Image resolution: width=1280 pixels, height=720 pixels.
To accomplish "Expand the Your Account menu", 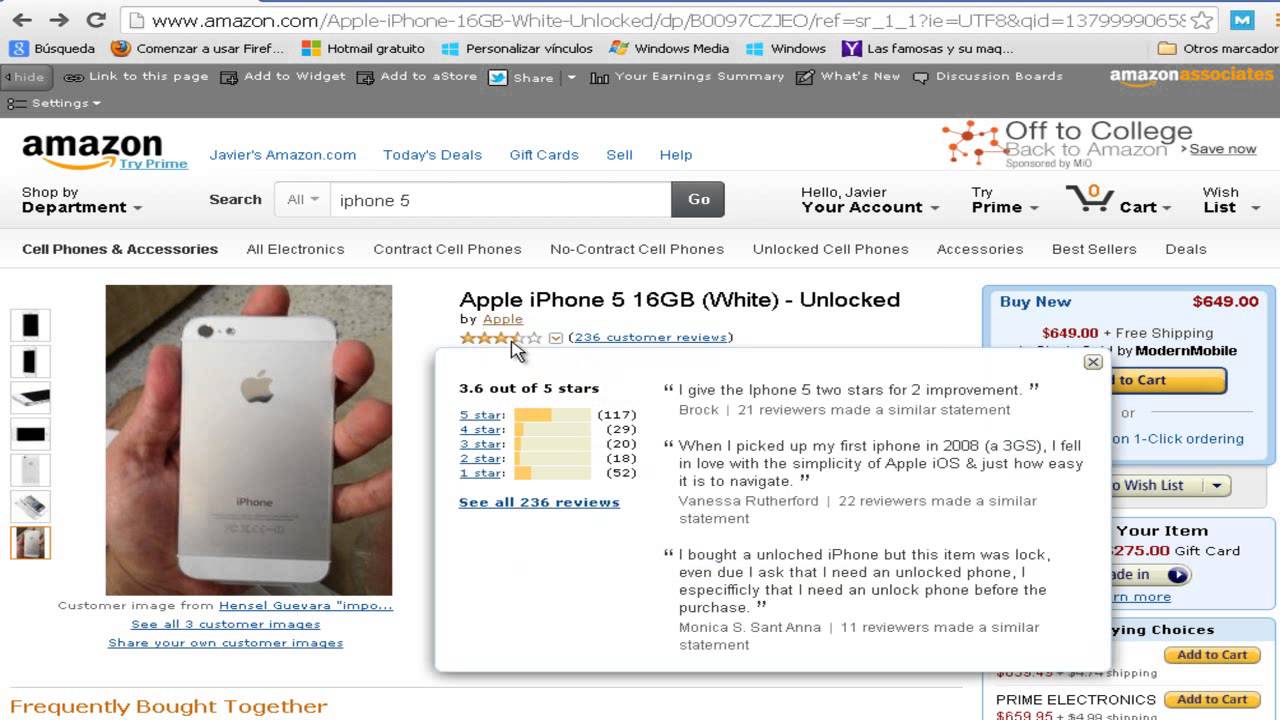I will [870, 207].
